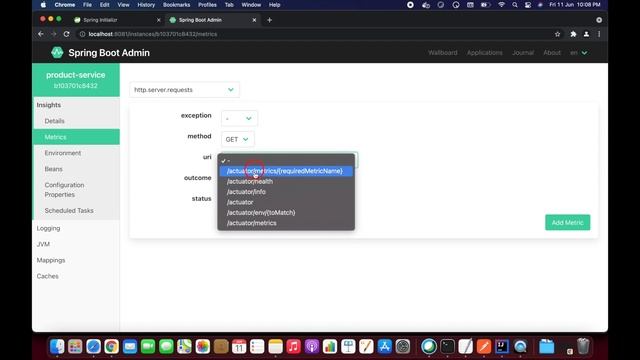Open the Journal nav link

(523, 53)
